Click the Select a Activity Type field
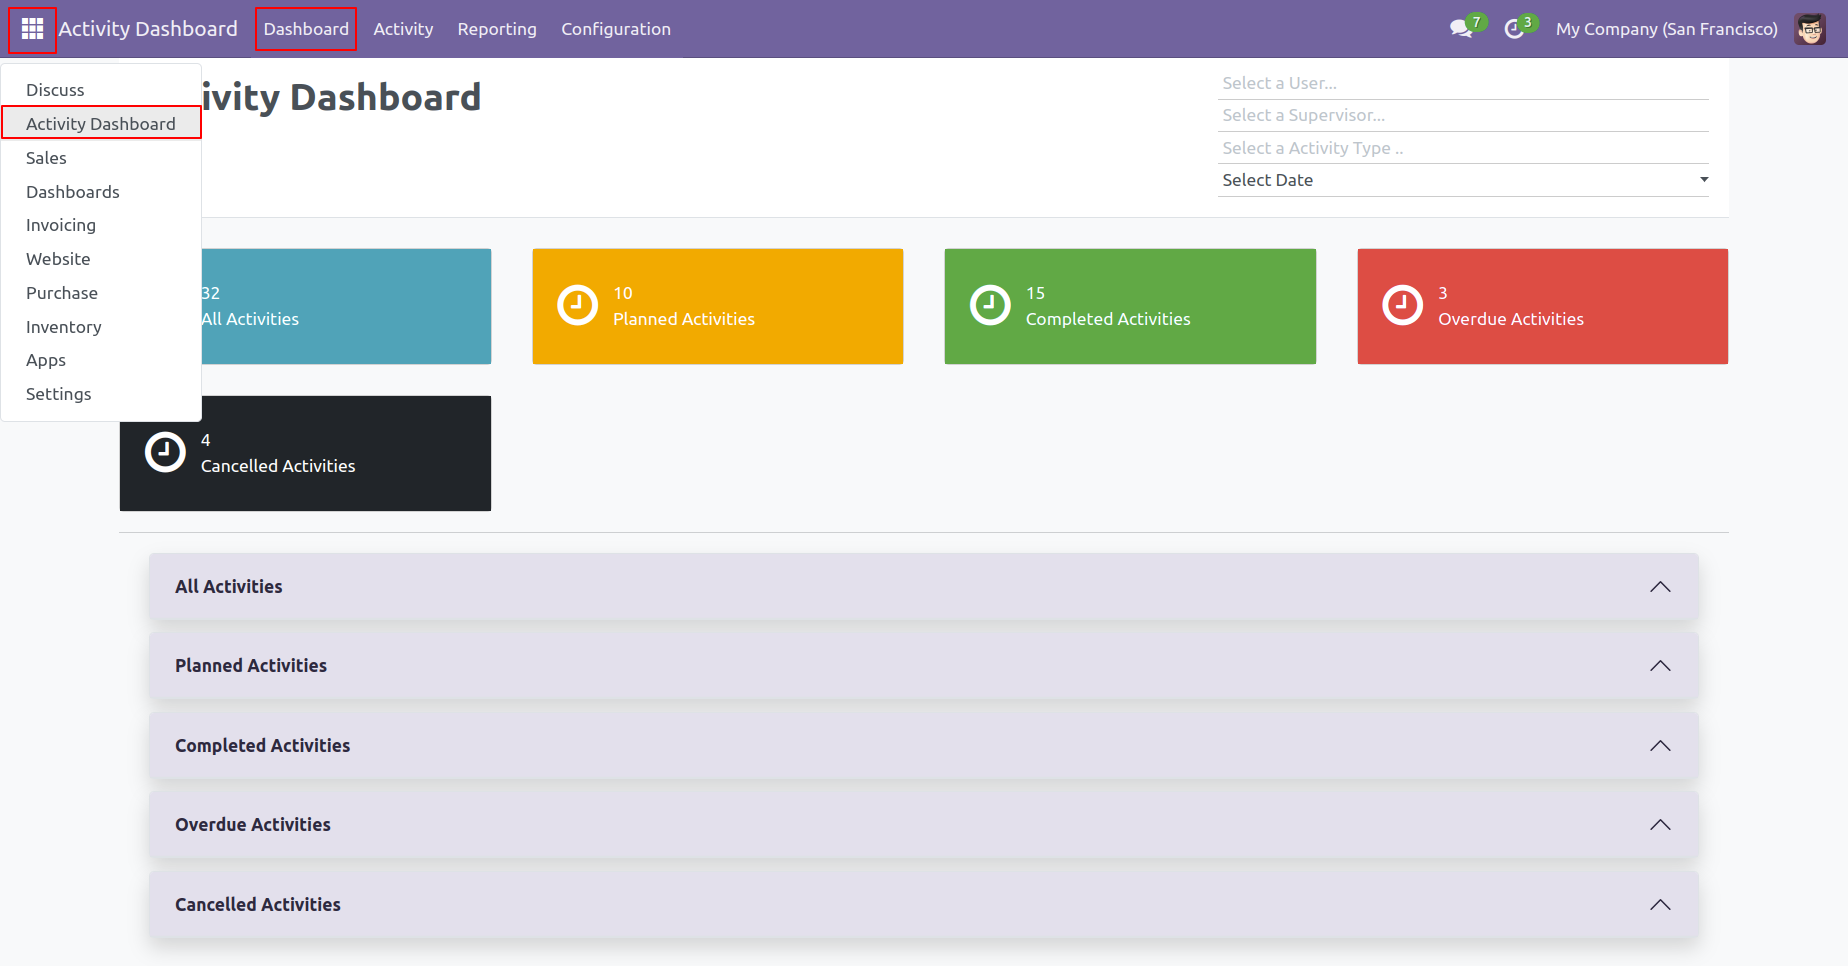This screenshot has height=966, width=1848. click(x=1463, y=148)
